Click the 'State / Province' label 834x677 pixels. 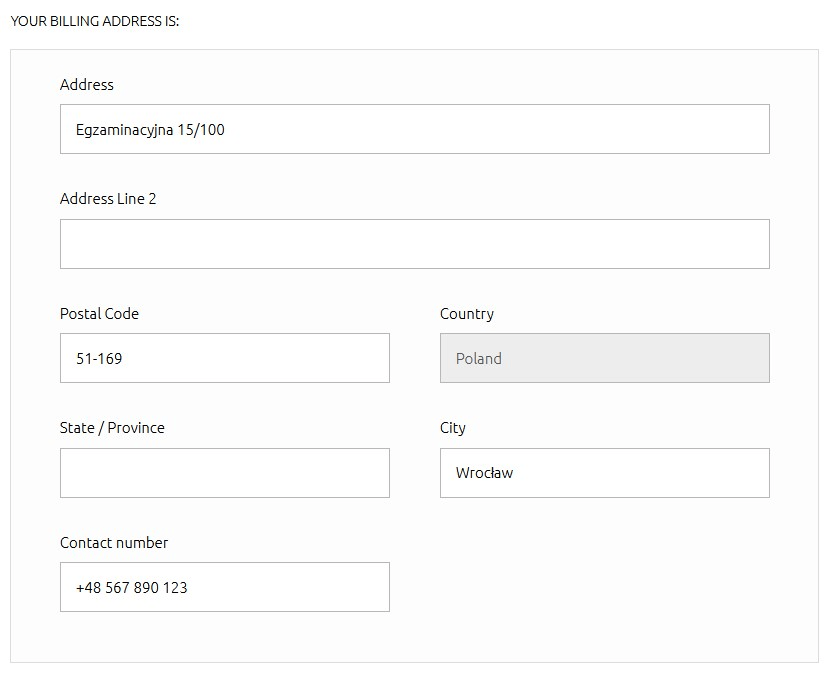[x=112, y=428]
